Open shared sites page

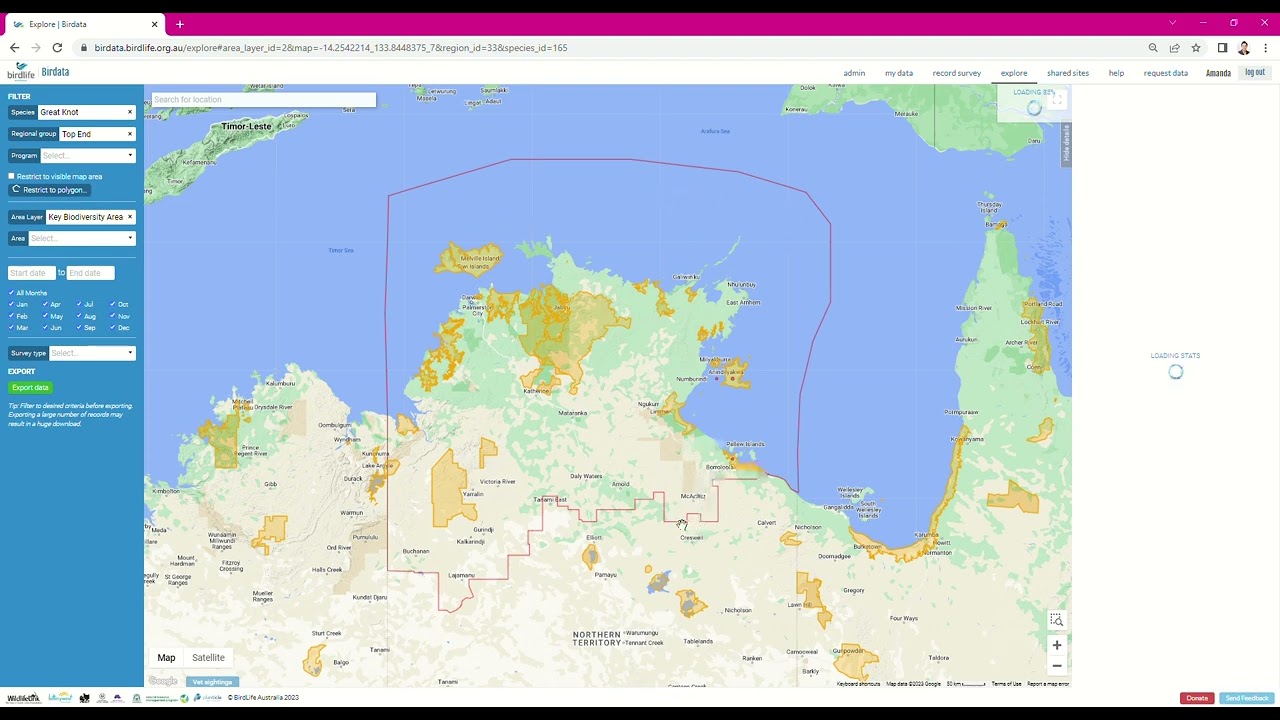point(1068,73)
